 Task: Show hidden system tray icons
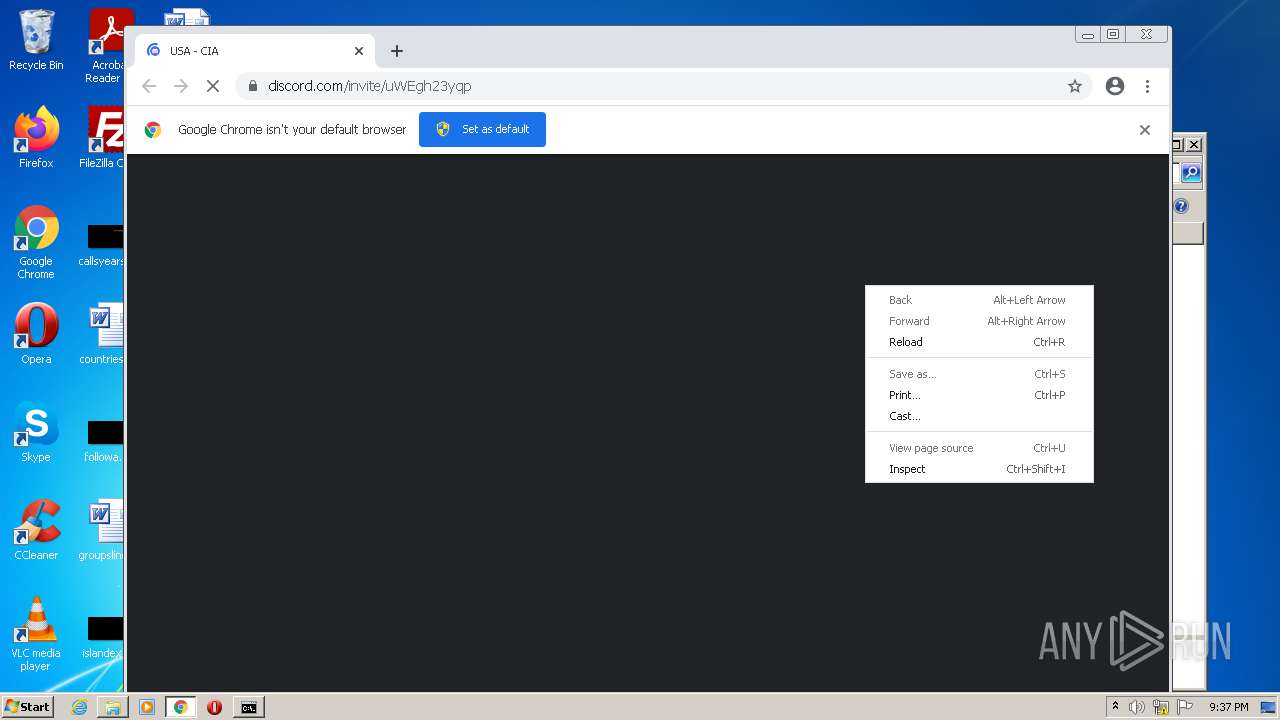(1116, 706)
